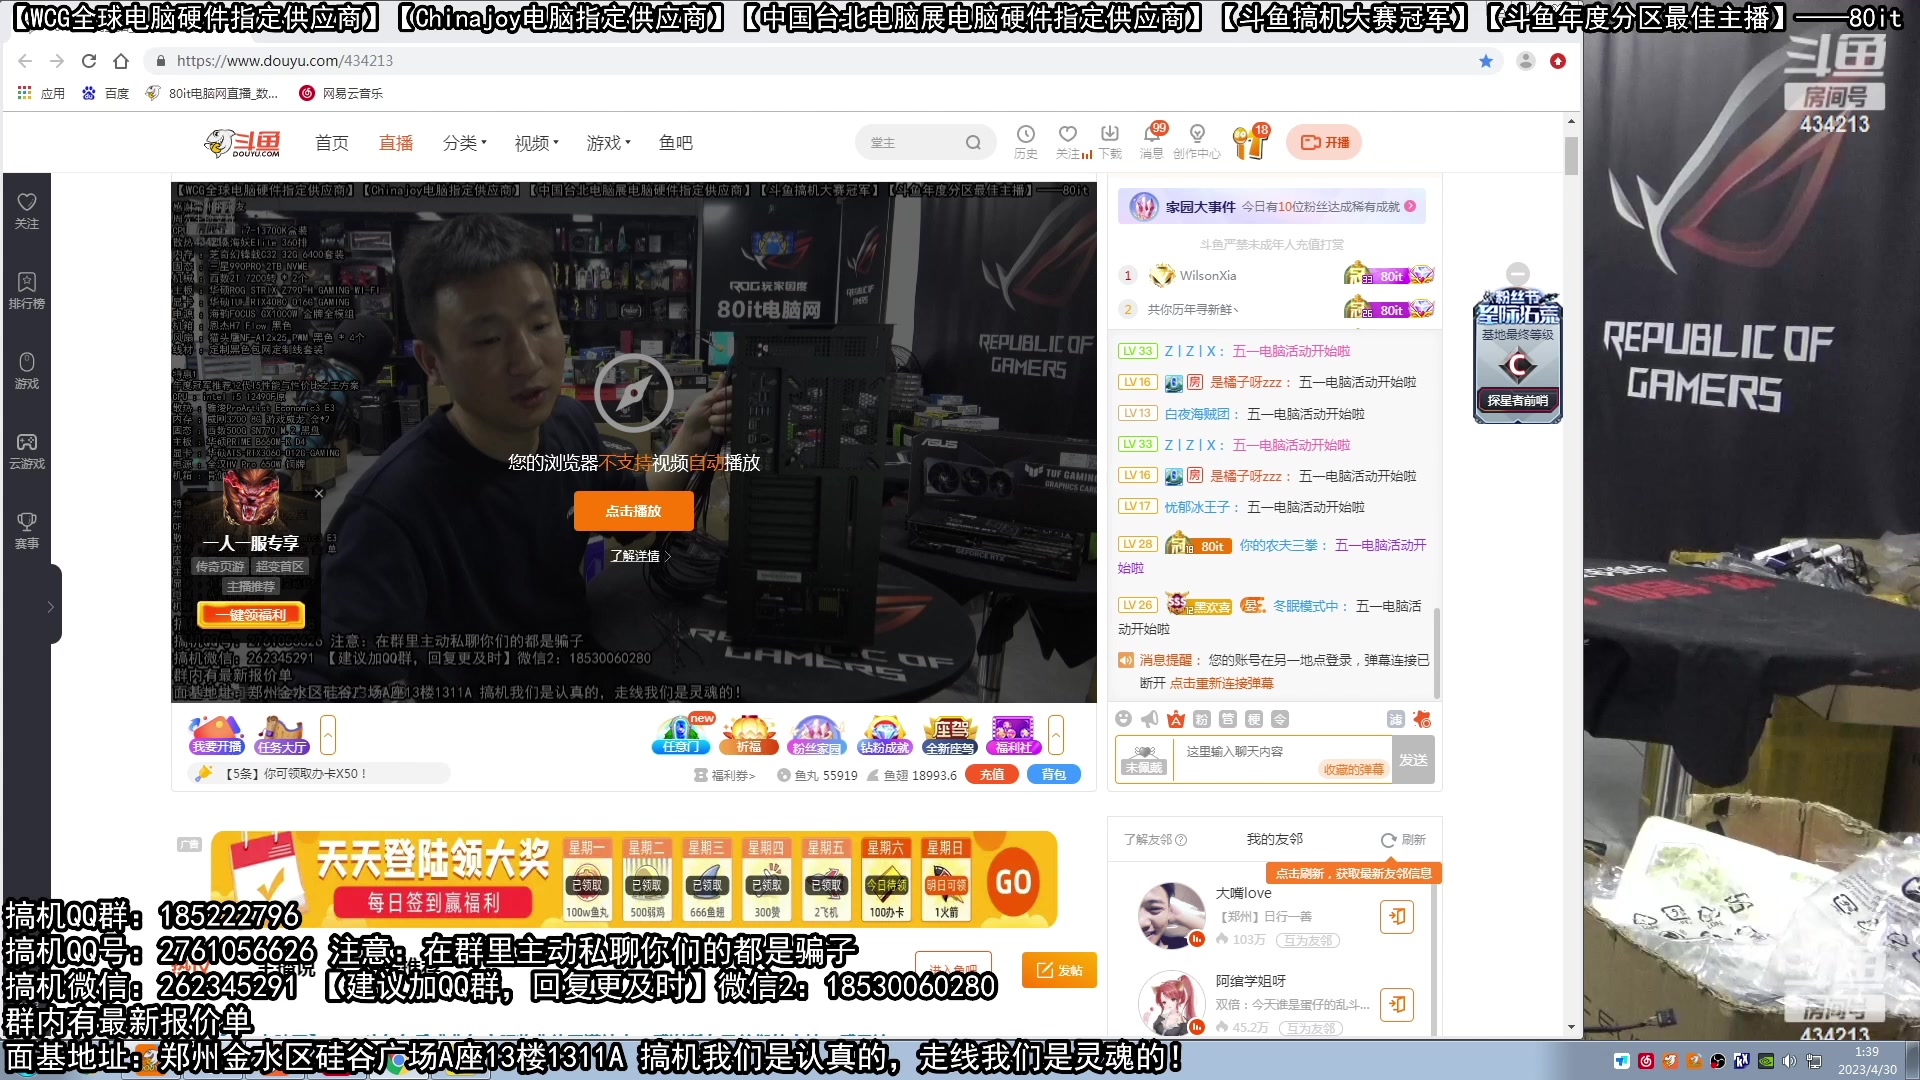The image size is (1920, 1080).
Task: Expand the 家园大事件 arrow
Action: click(1410, 206)
